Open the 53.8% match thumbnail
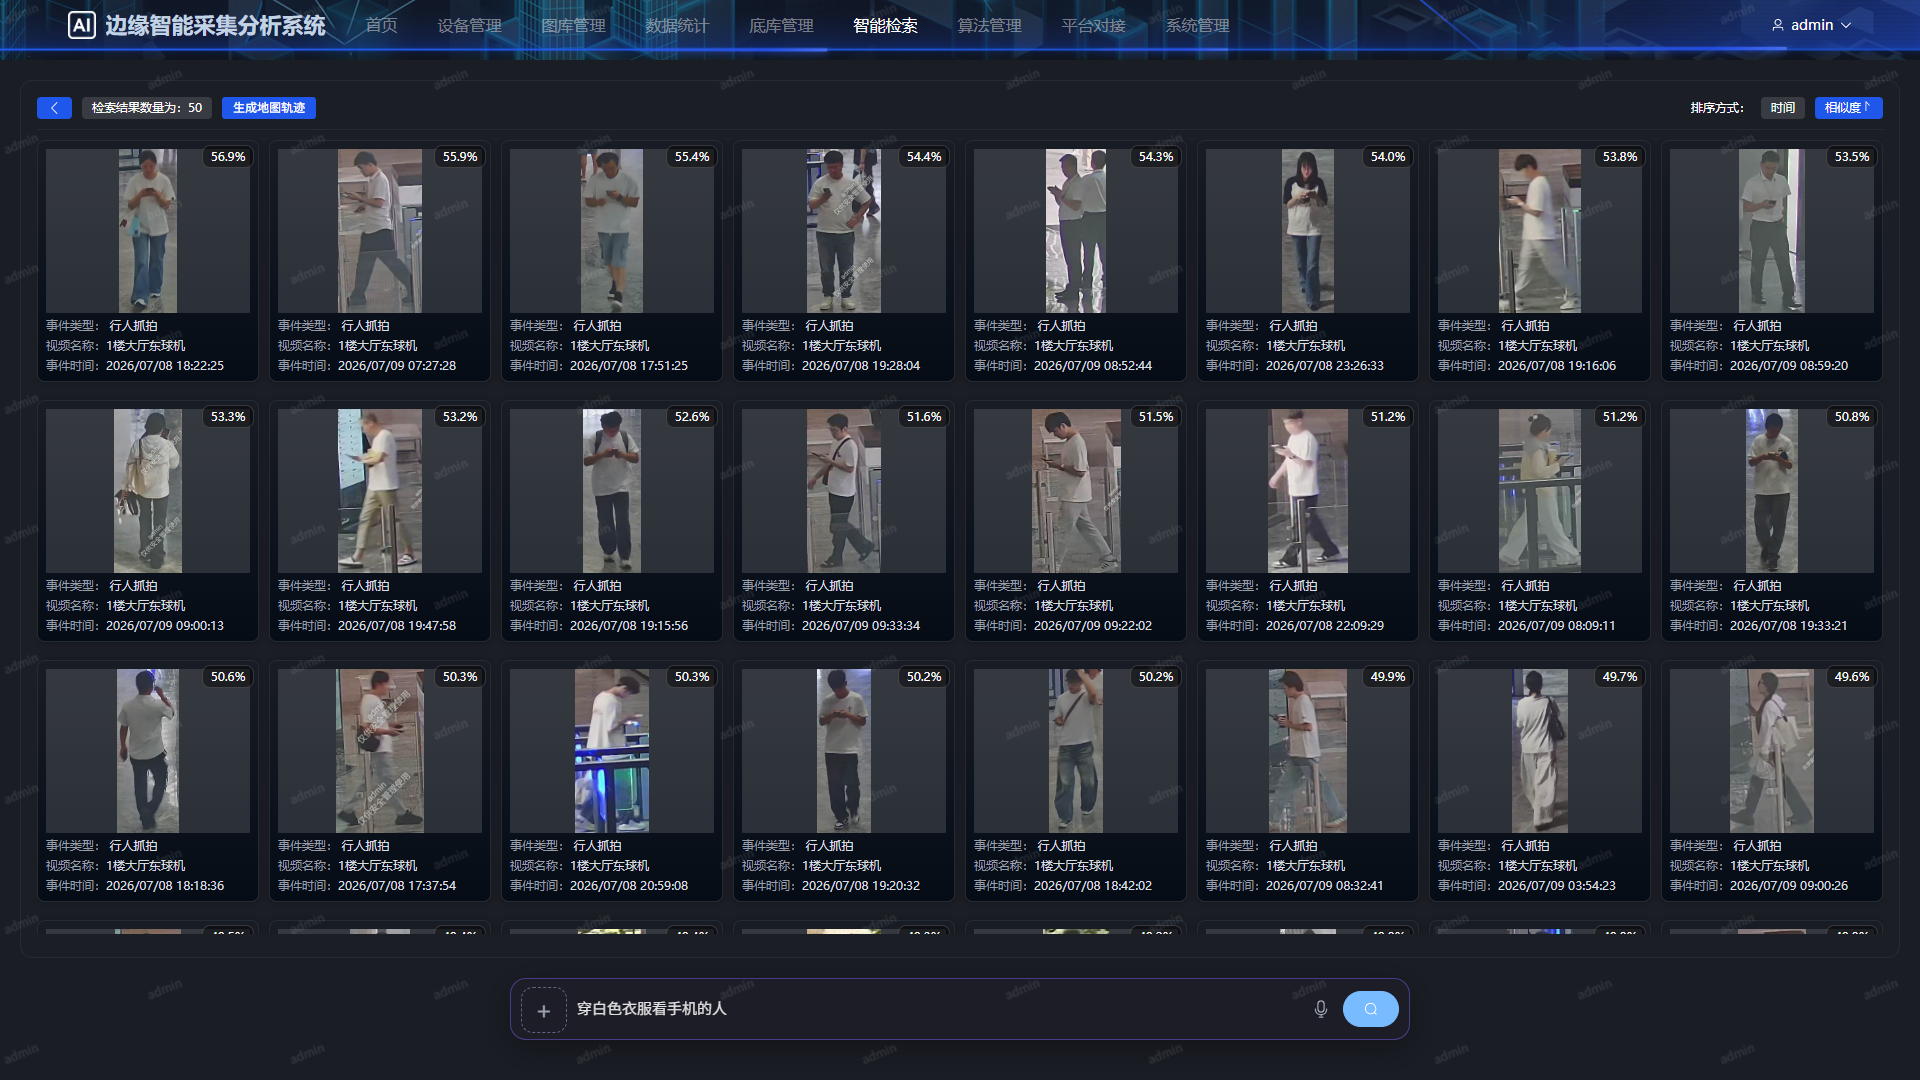This screenshot has width=1920, height=1080. coord(1540,231)
